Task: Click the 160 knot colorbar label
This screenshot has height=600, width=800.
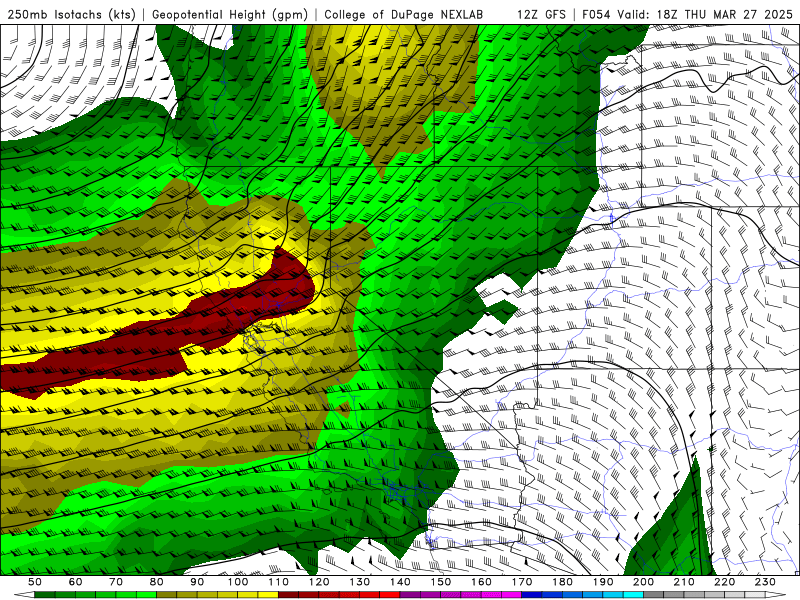Action: point(482,582)
